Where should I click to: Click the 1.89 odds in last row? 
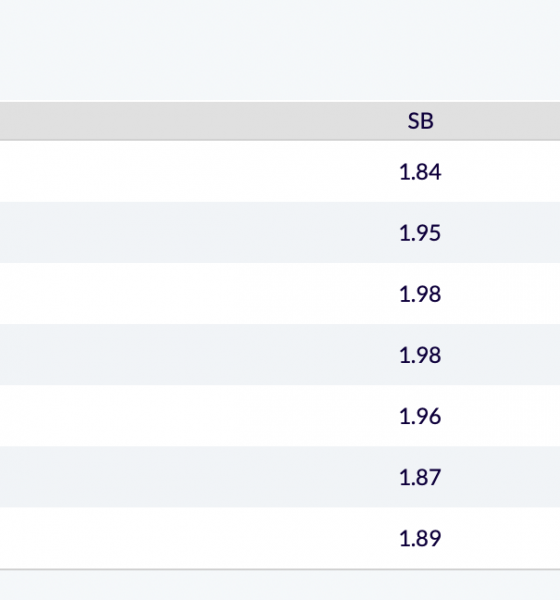pyautogui.click(x=420, y=538)
